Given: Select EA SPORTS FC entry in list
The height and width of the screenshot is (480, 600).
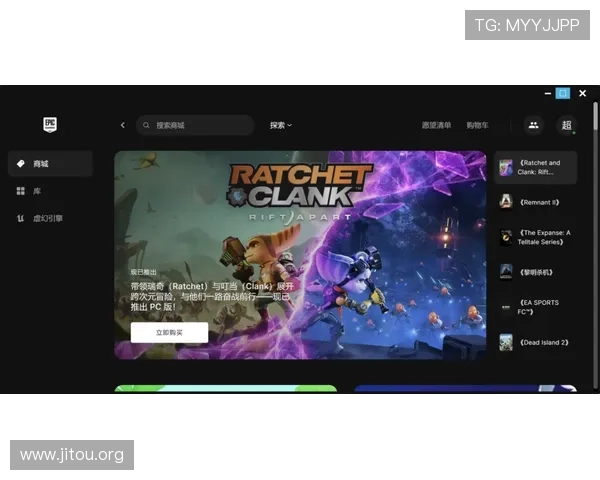Looking at the screenshot, I should tap(536, 307).
